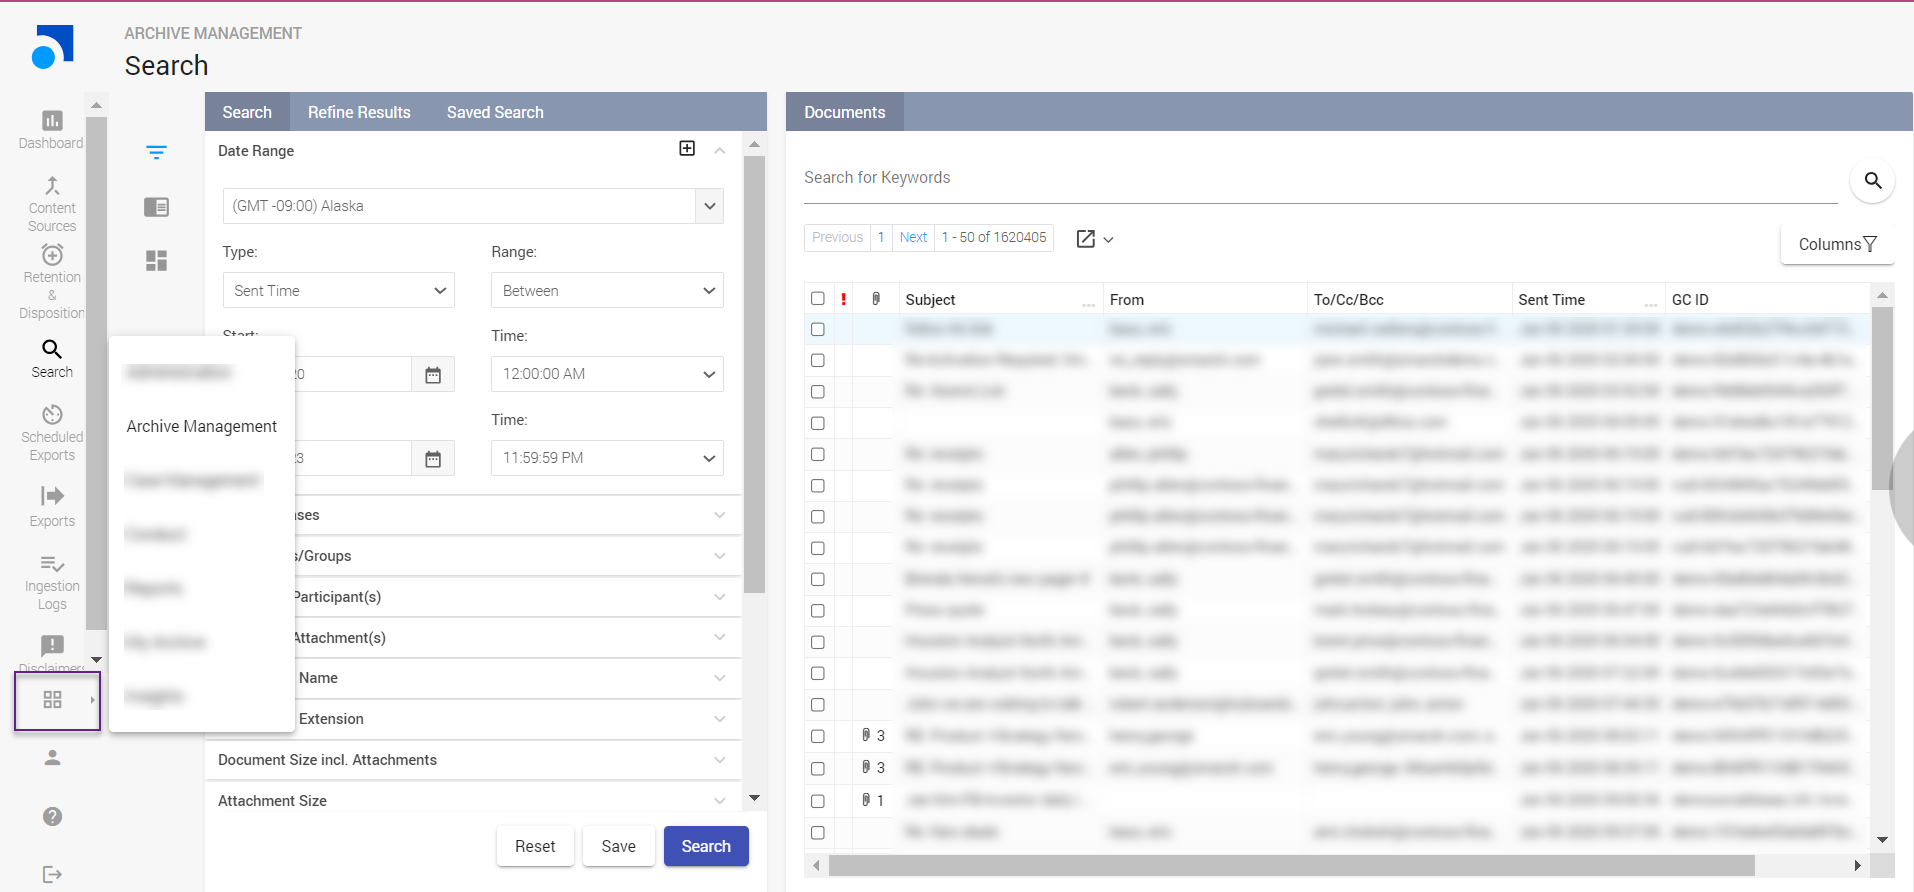Check the second document row checkbox

[x=818, y=360]
